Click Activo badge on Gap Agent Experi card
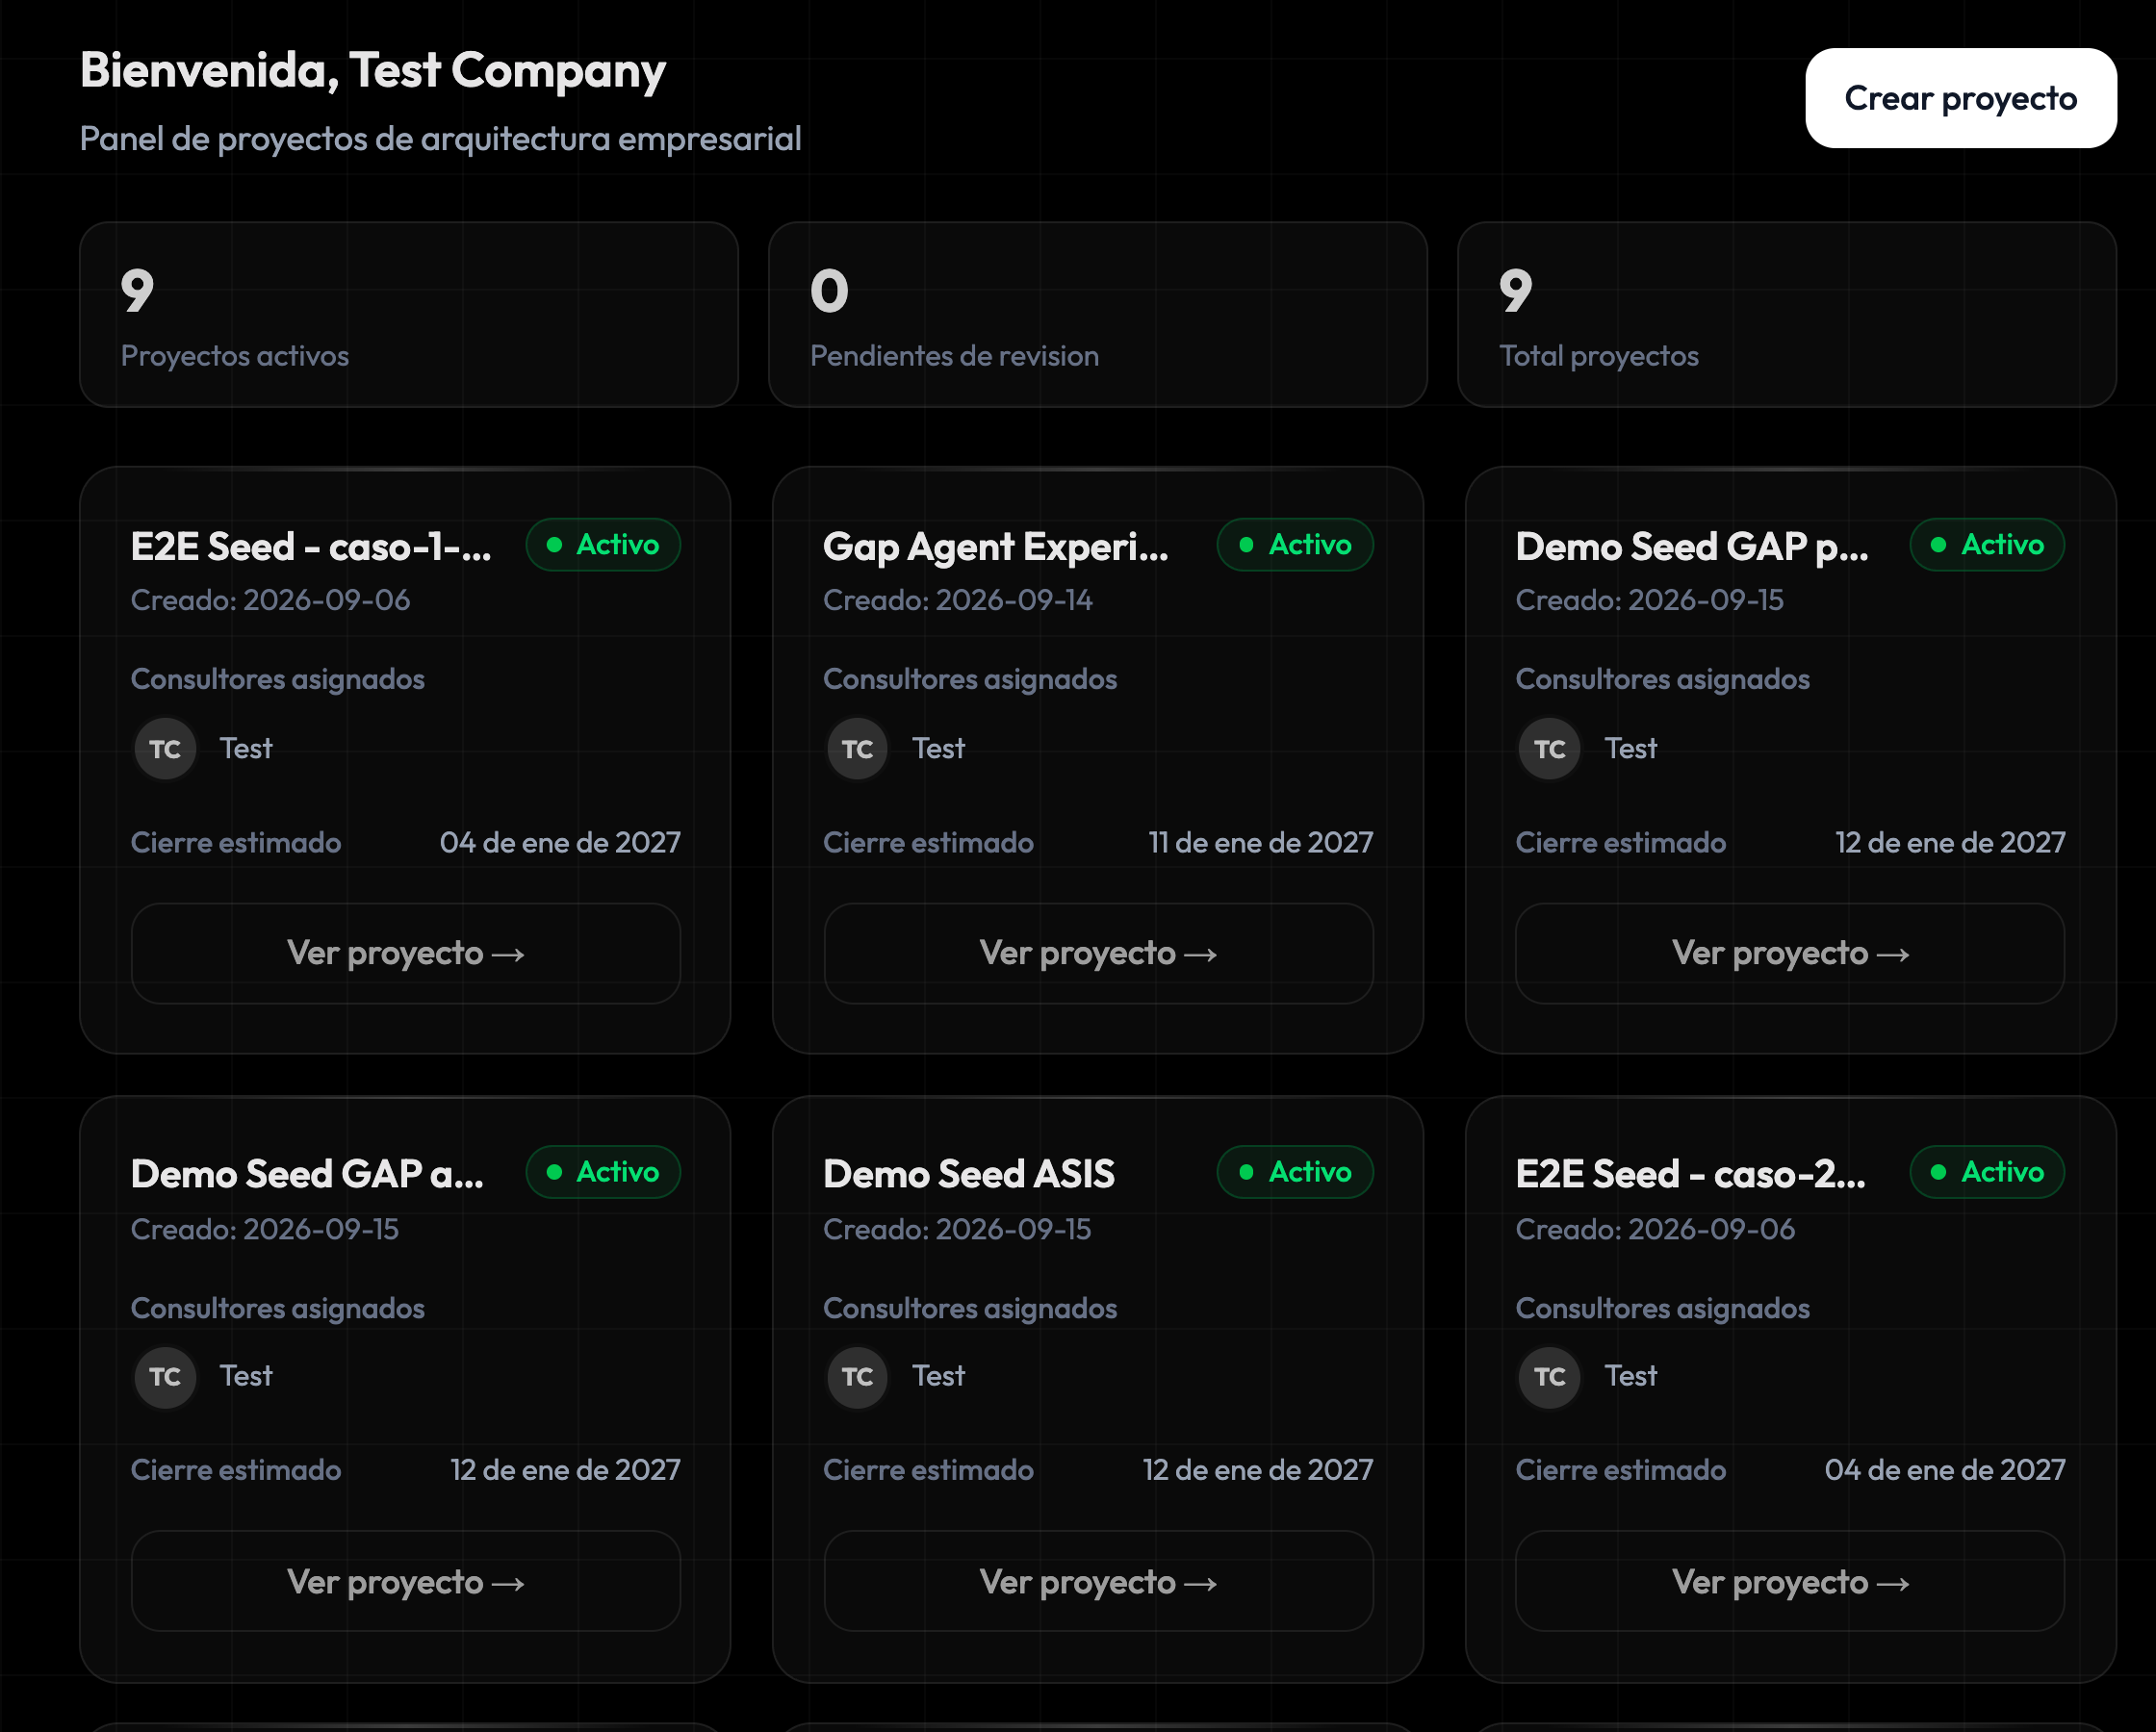 point(1295,545)
